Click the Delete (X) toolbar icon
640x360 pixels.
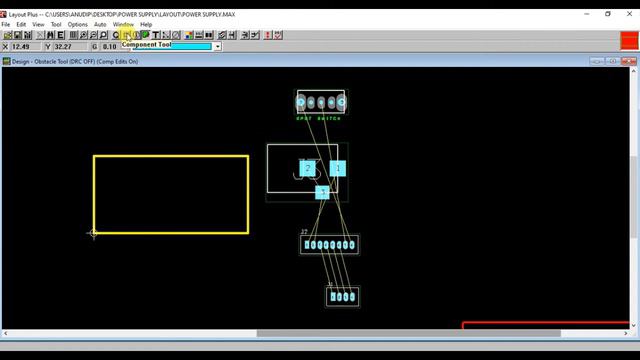point(40,36)
